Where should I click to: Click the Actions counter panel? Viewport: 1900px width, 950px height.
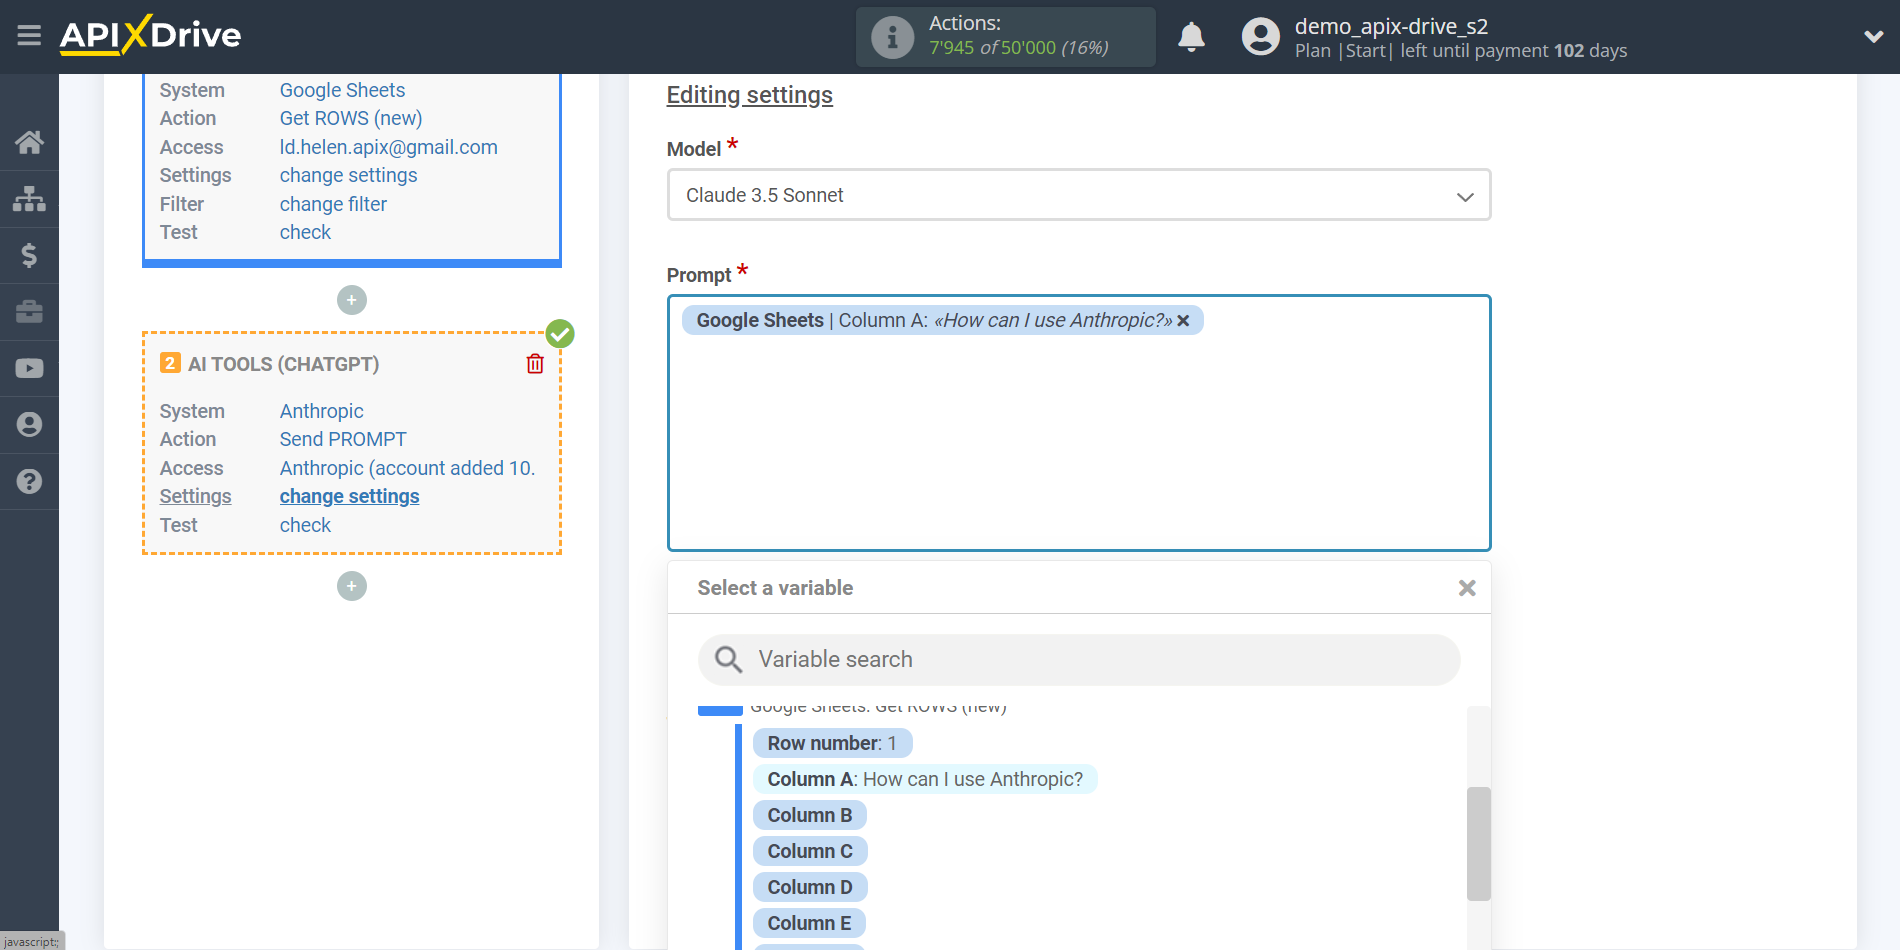pyautogui.click(x=1005, y=37)
